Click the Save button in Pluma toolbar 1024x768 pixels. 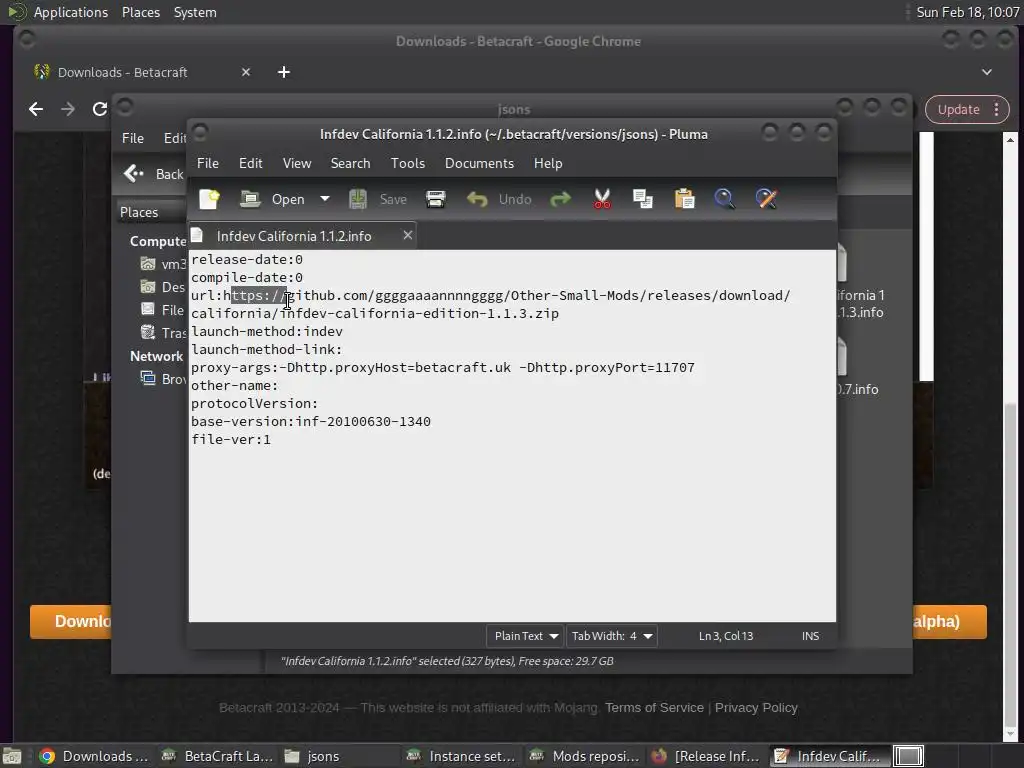tap(379, 199)
